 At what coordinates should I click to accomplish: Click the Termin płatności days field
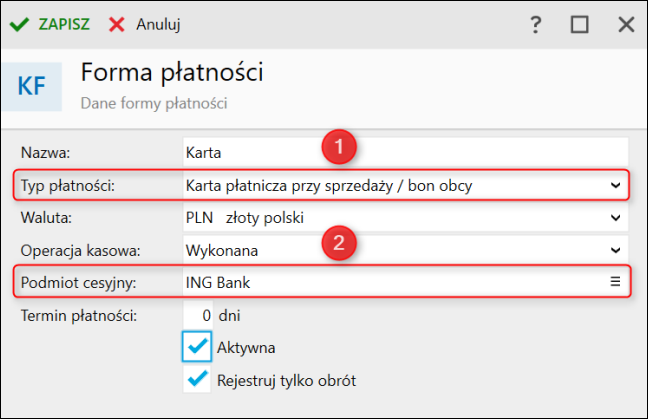(x=198, y=315)
